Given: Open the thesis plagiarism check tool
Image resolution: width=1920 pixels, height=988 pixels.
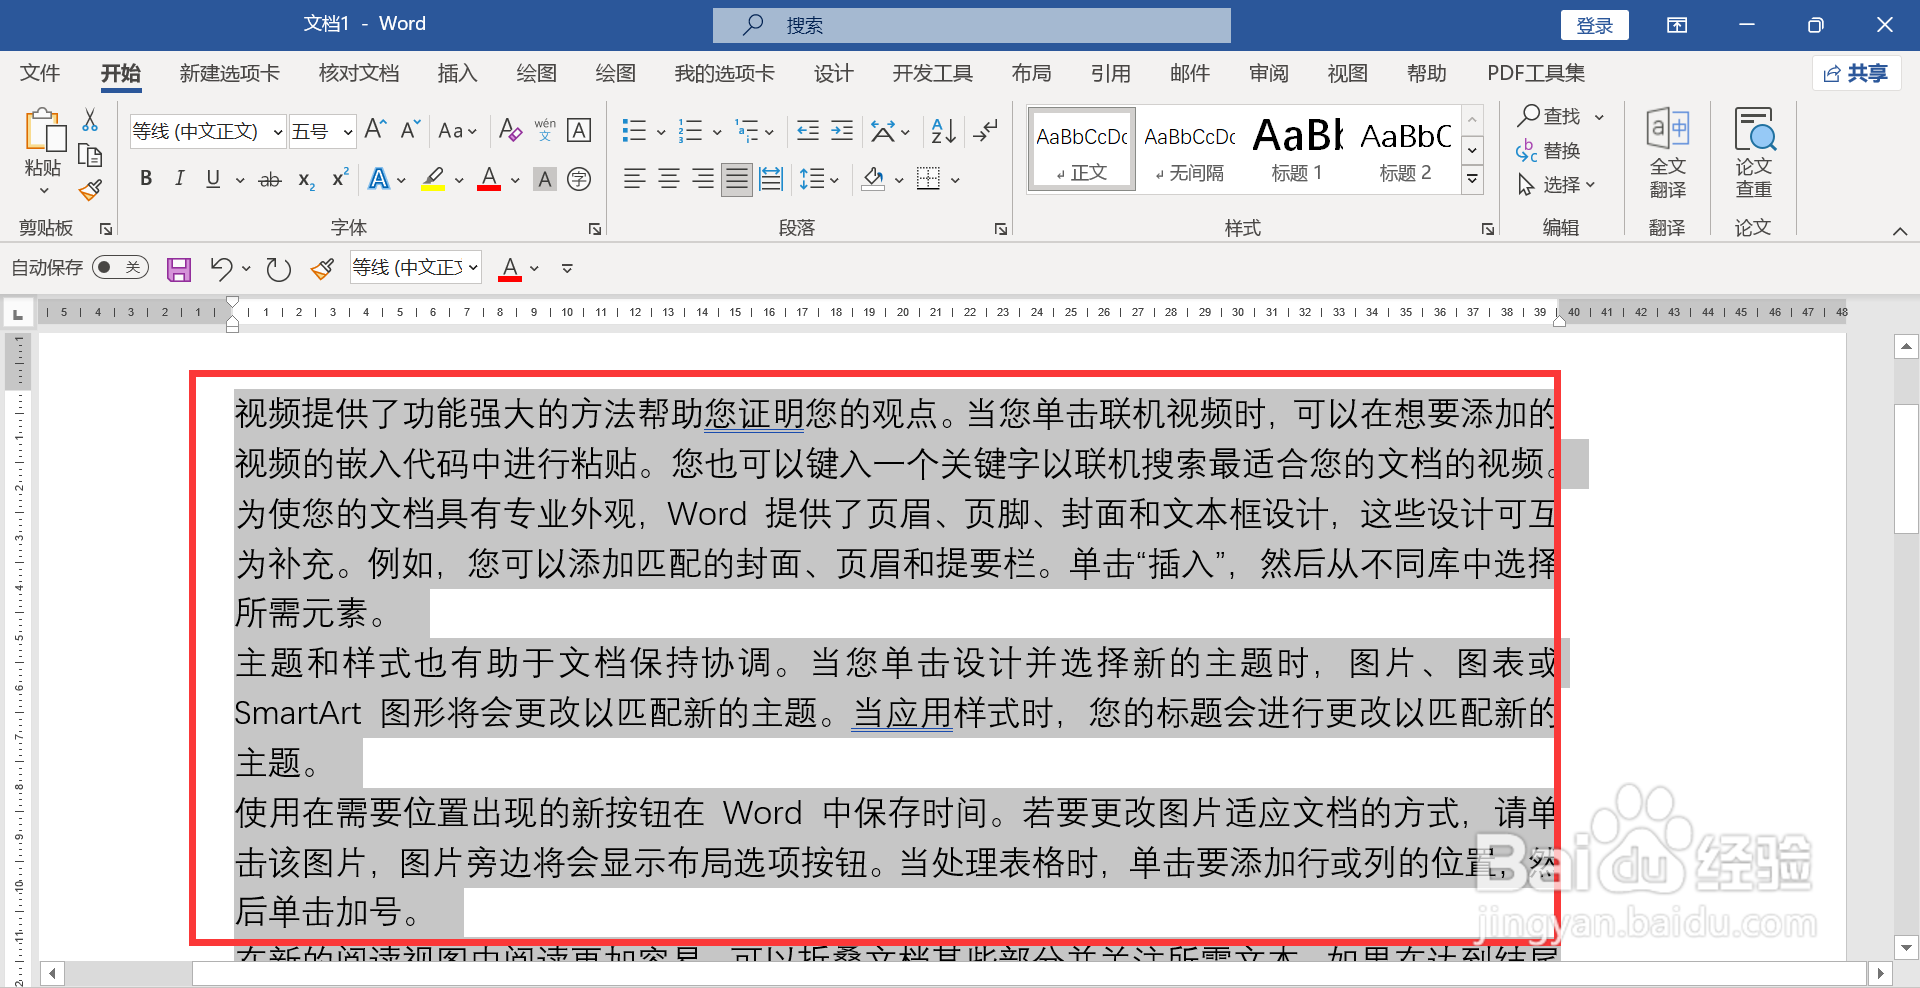Looking at the screenshot, I should click(1753, 153).
